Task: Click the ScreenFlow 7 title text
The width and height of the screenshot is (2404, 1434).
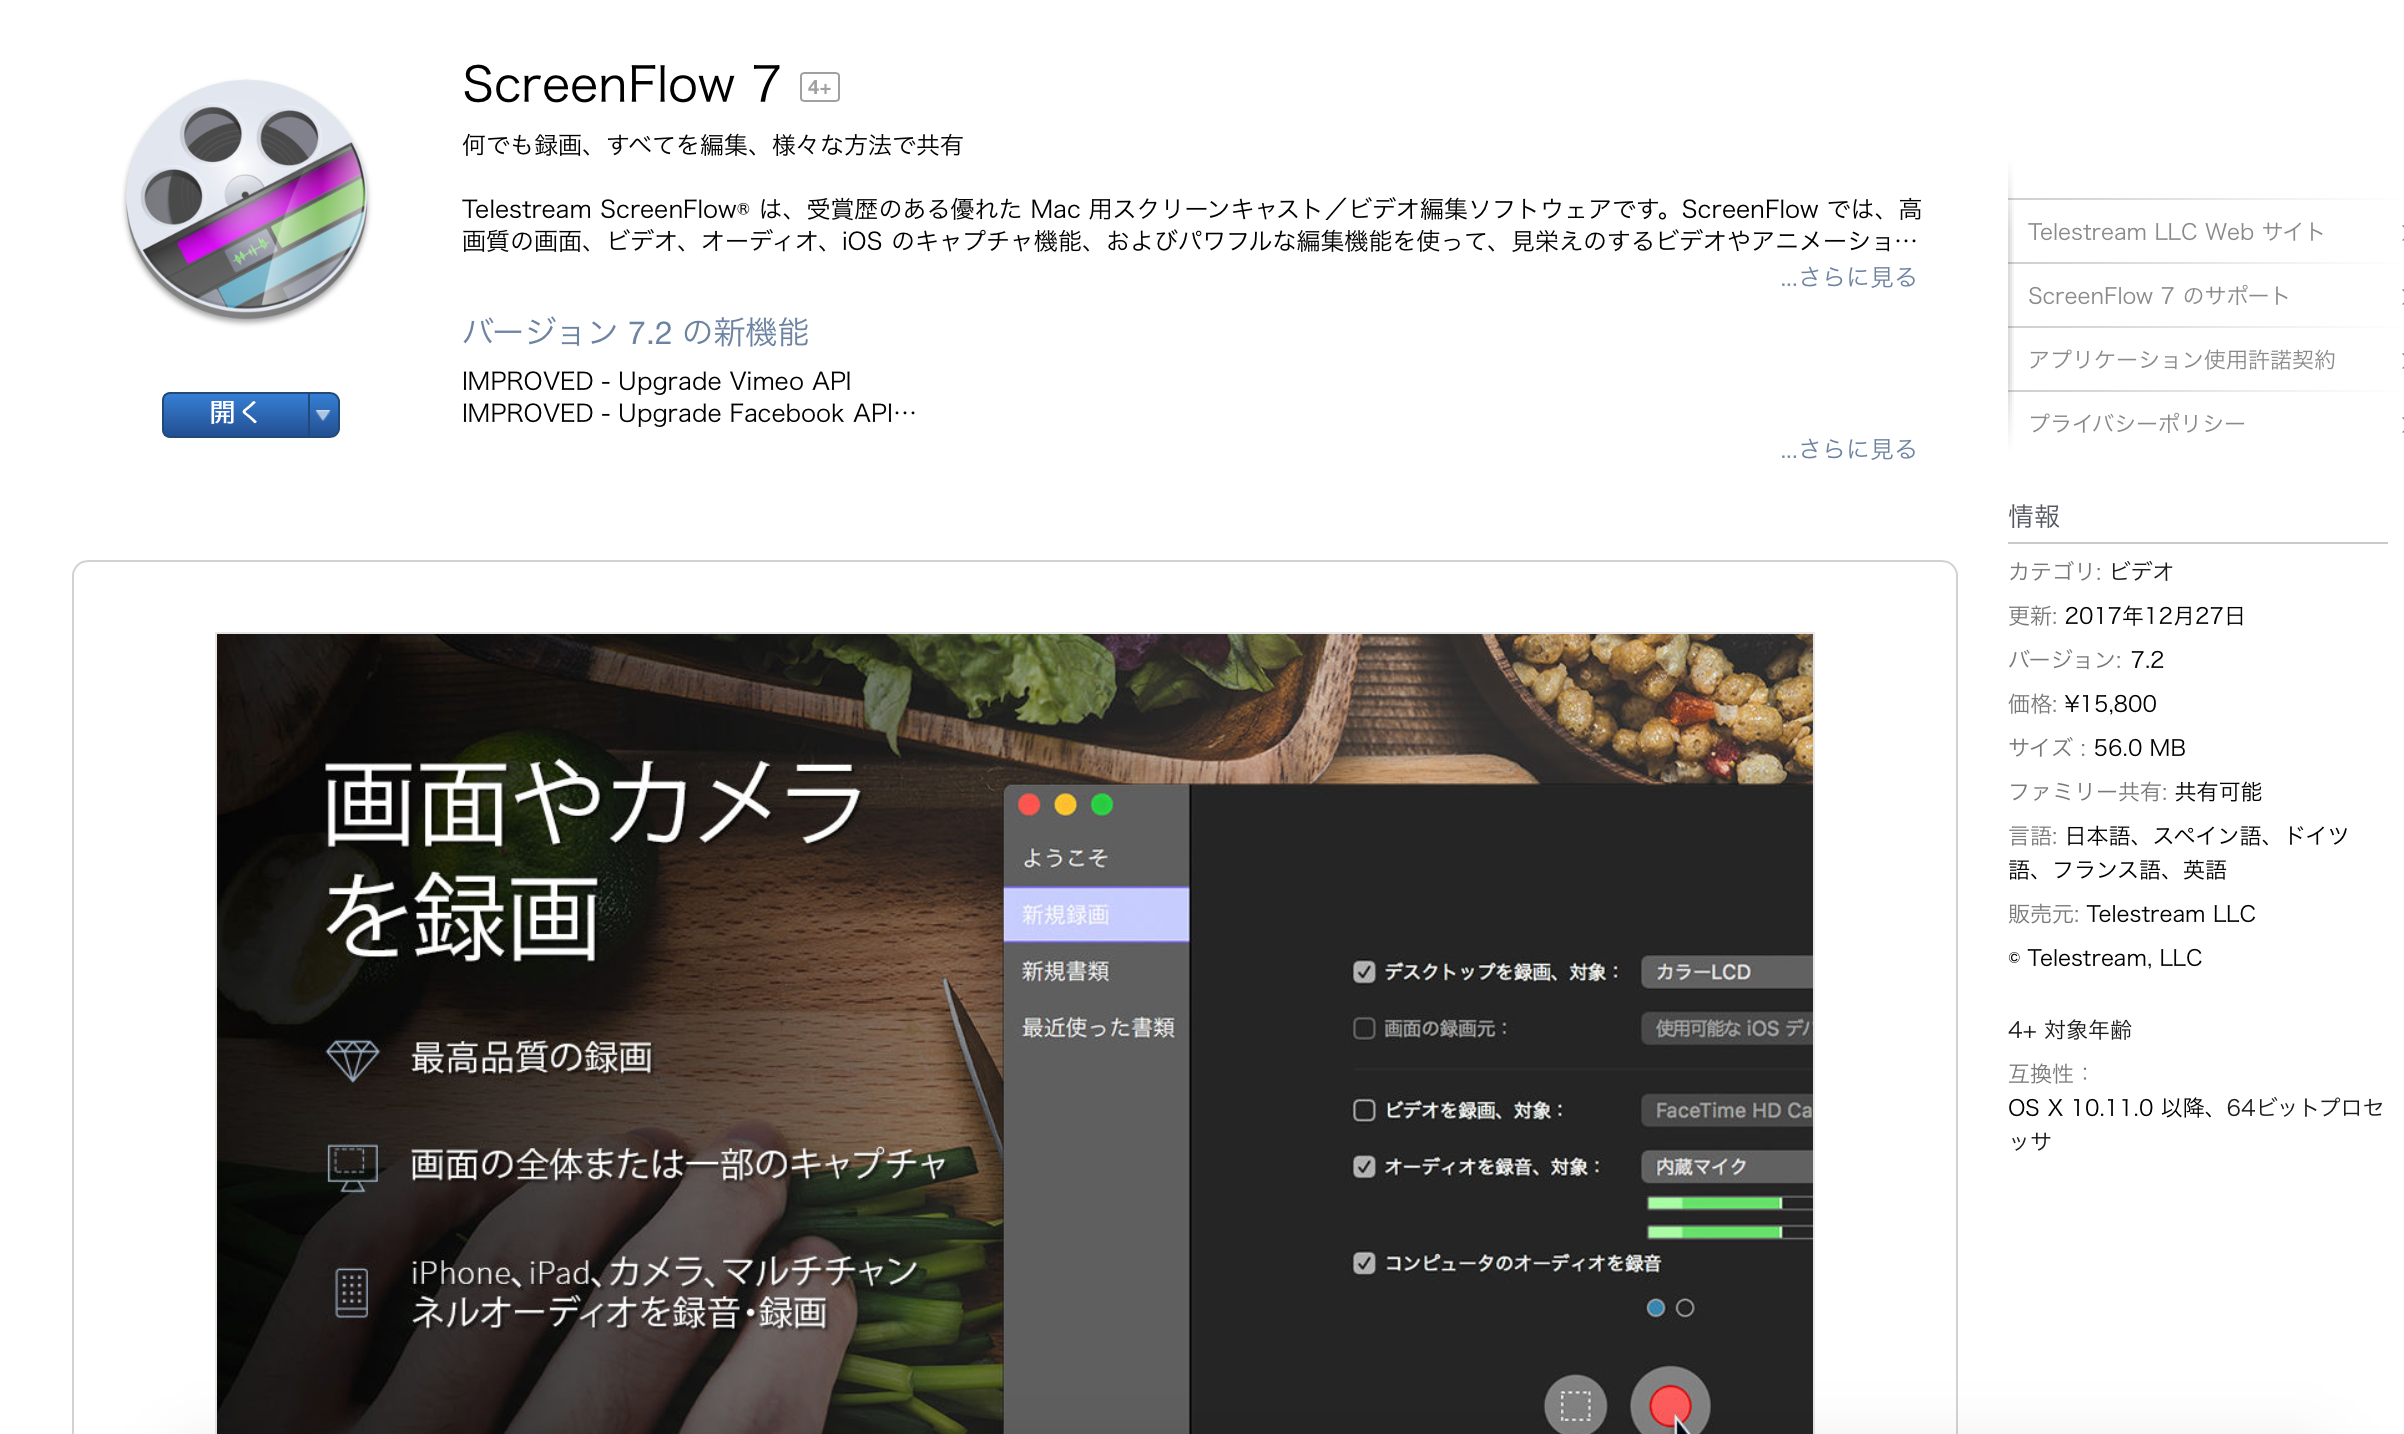Action: [621, 84]
